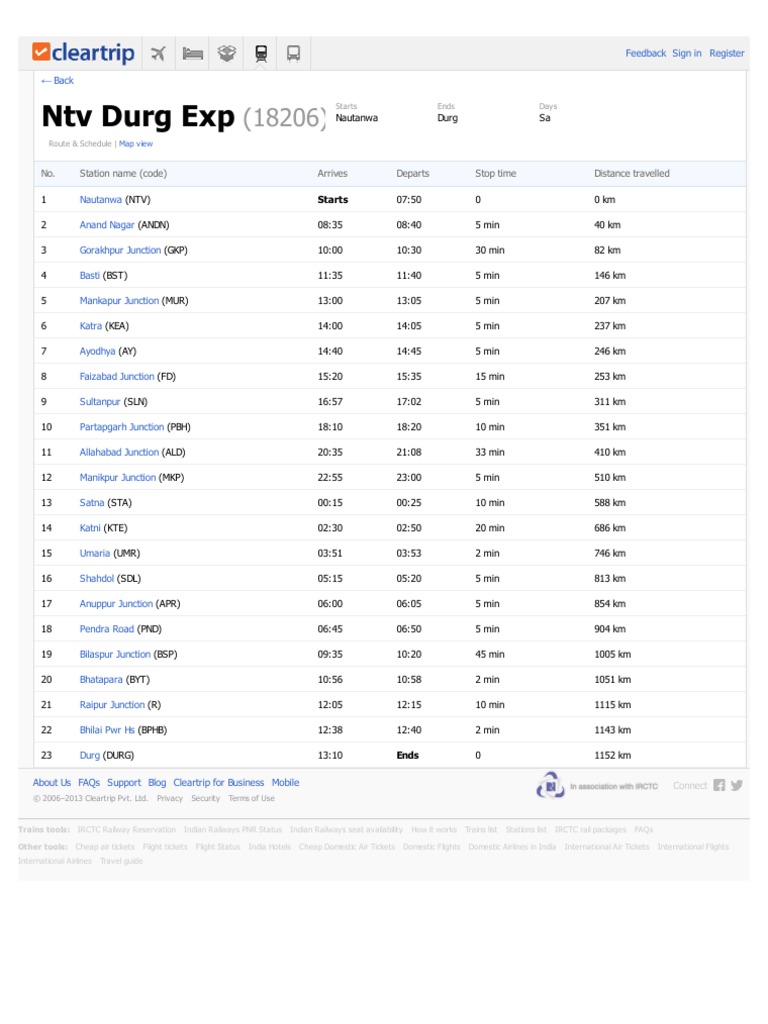Open the Facebook connect icon
Screen dimensions: 768x1024
point(719,785)
